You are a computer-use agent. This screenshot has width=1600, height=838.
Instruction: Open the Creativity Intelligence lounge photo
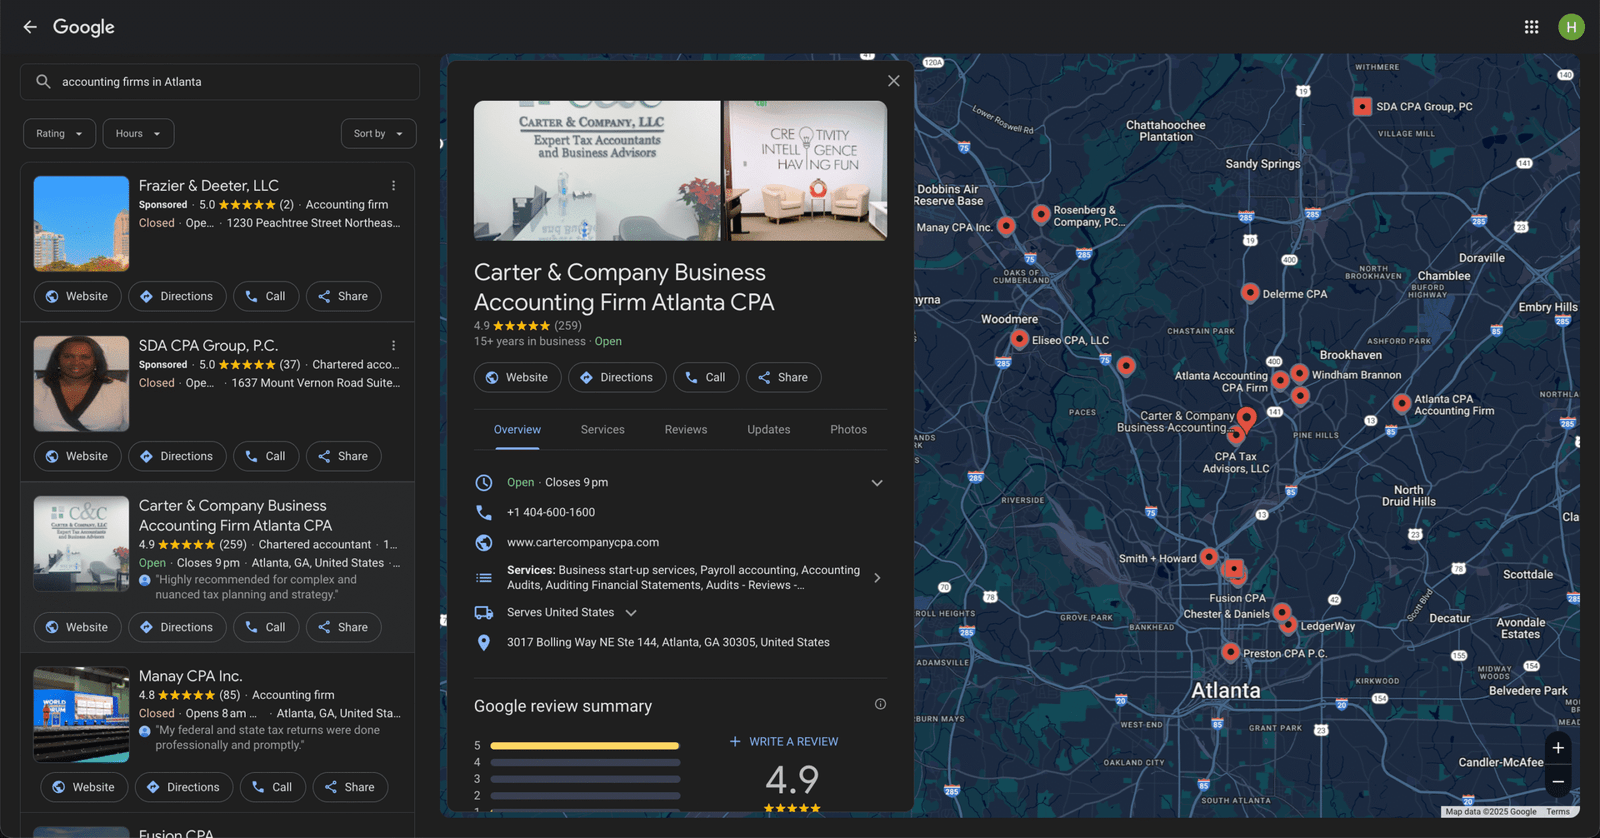(x=806, y=170)
